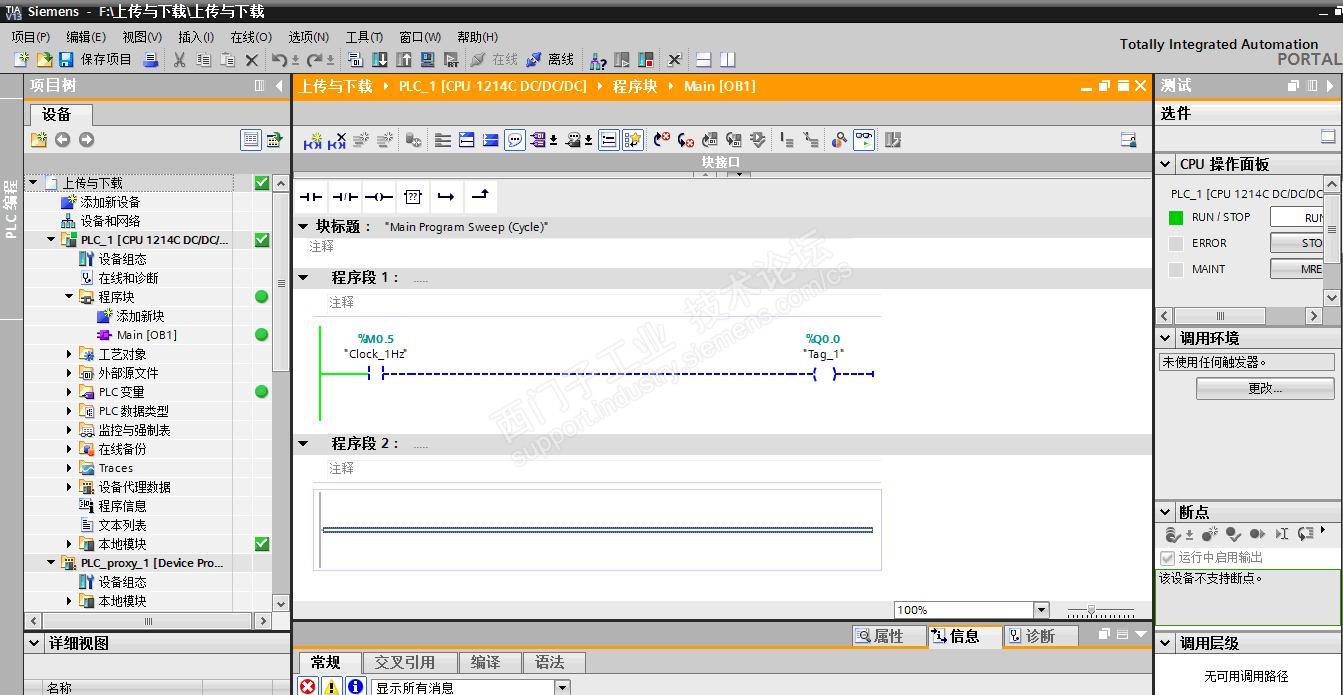Open zoom level 100% dropdown
The image size is (1343, 695).
1041,610
